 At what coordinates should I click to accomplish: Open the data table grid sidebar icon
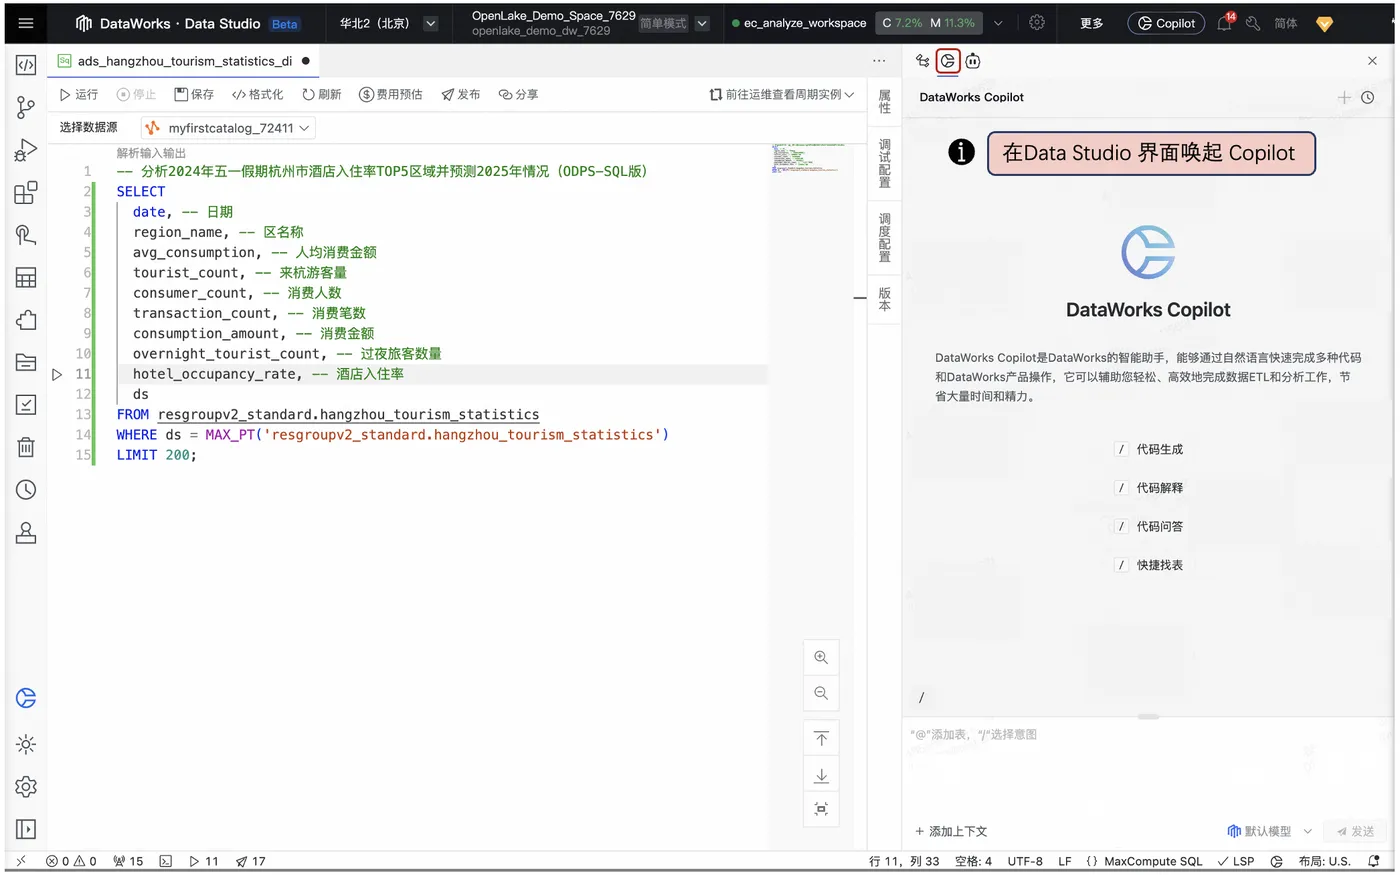27,278
